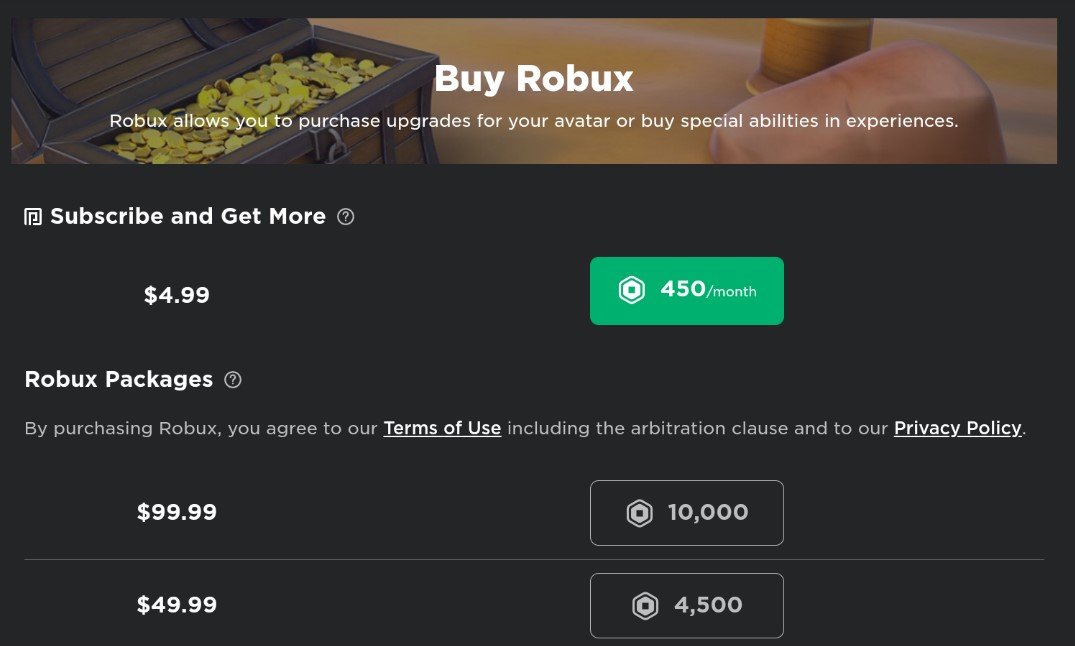This screenshot has height=646, width=1075.
Task: Click Robux coin icon beside 4,500
Action: click(645, 606)
